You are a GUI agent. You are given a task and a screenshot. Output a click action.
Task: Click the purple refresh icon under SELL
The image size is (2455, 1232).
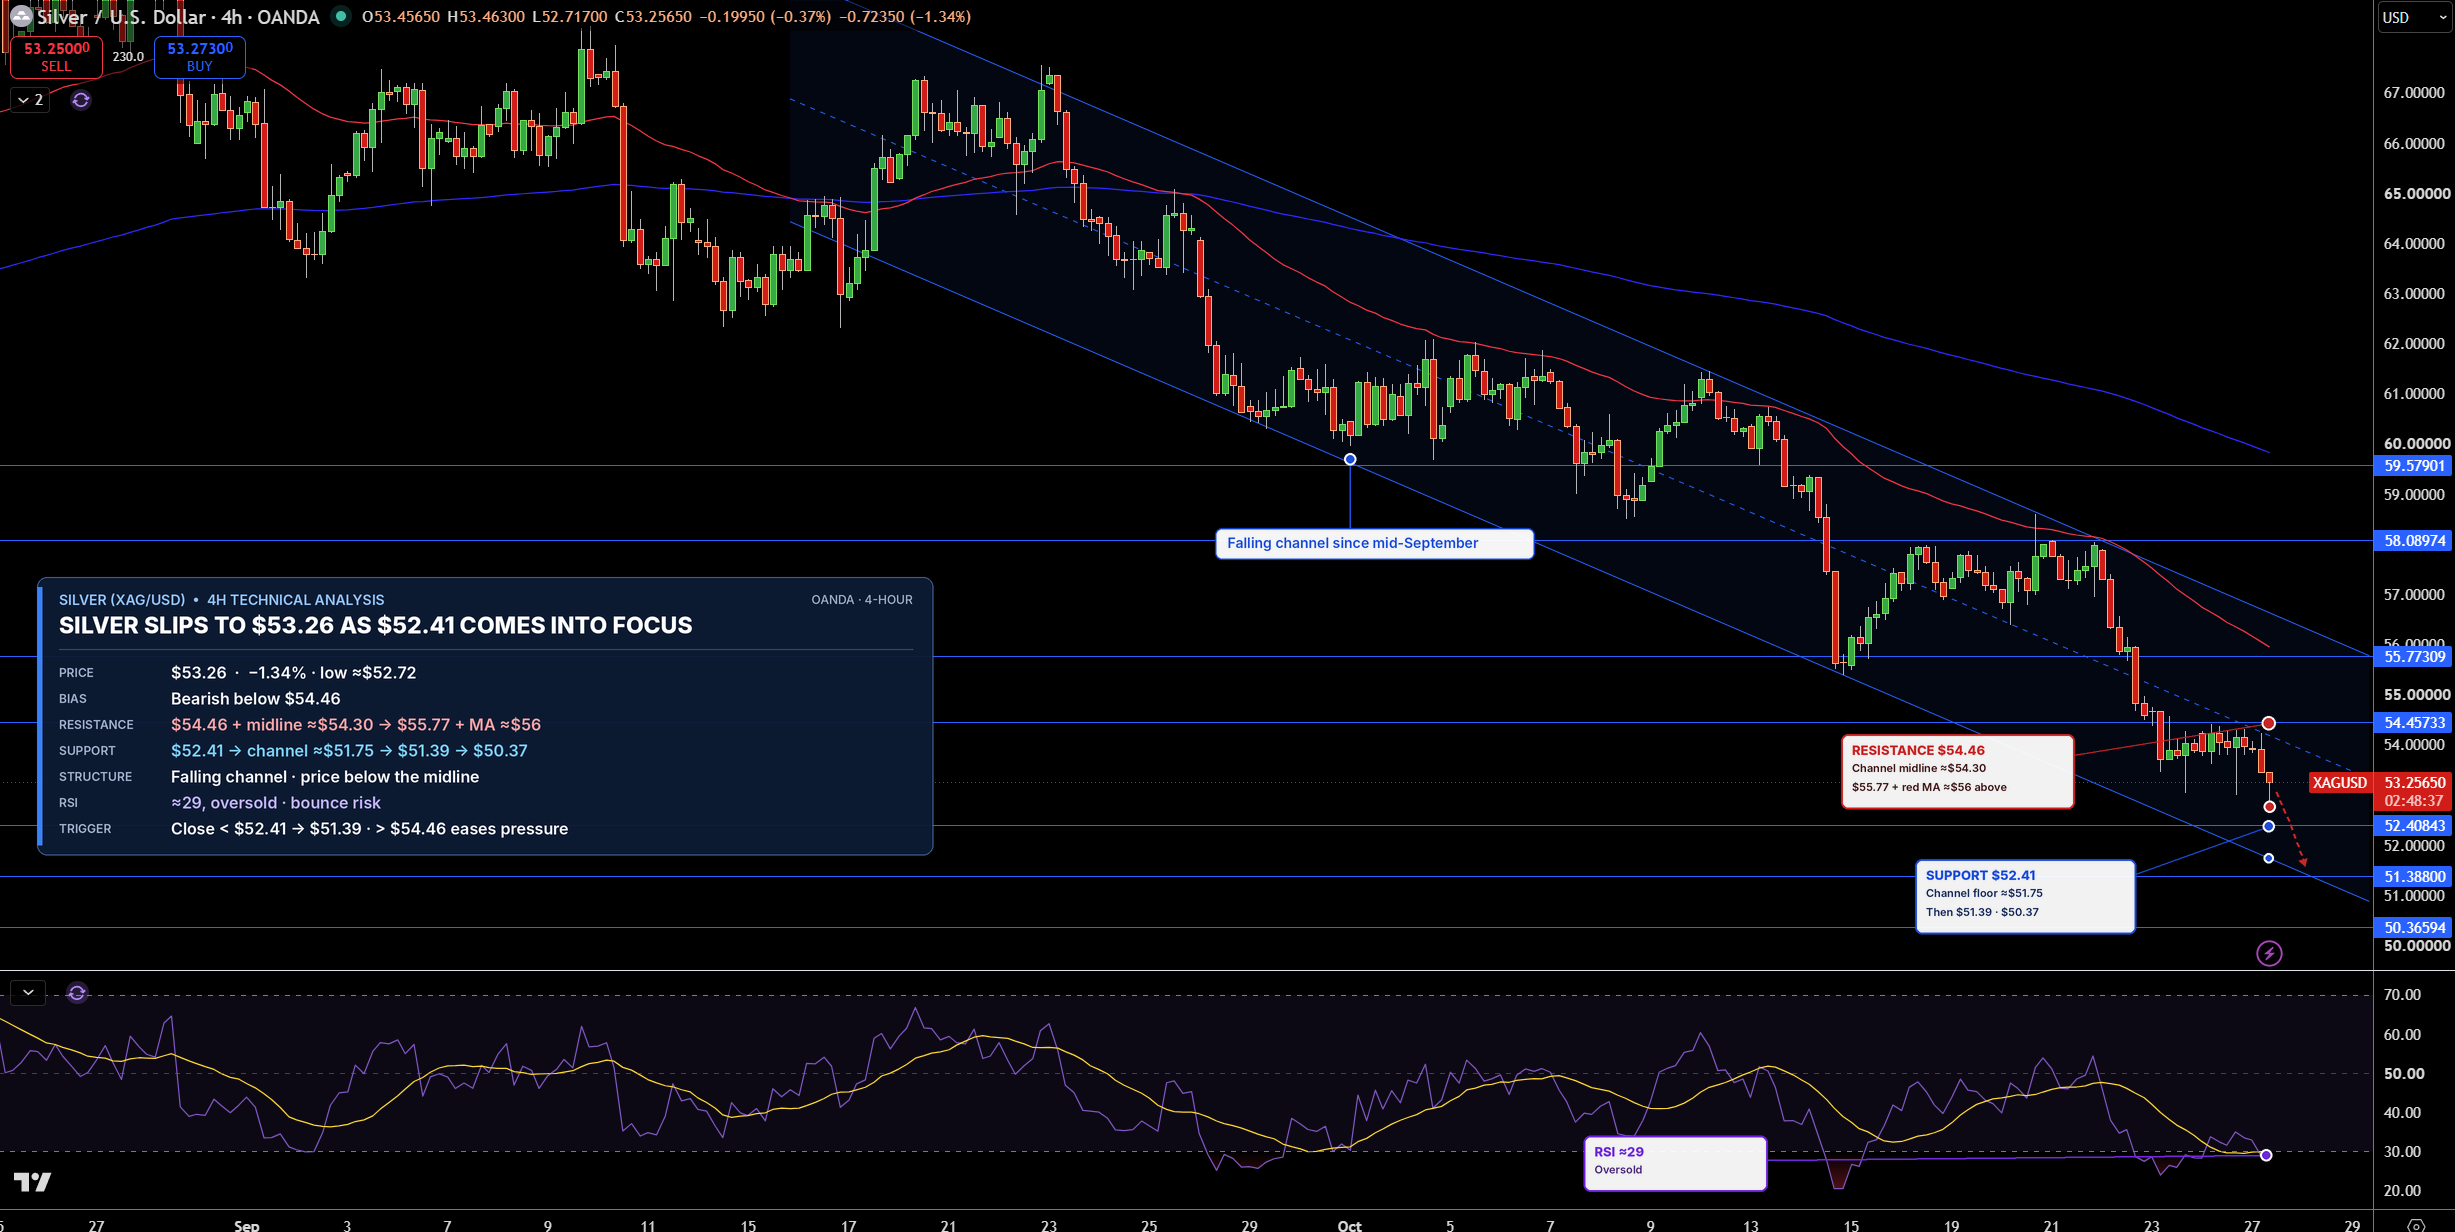[81, 100]
